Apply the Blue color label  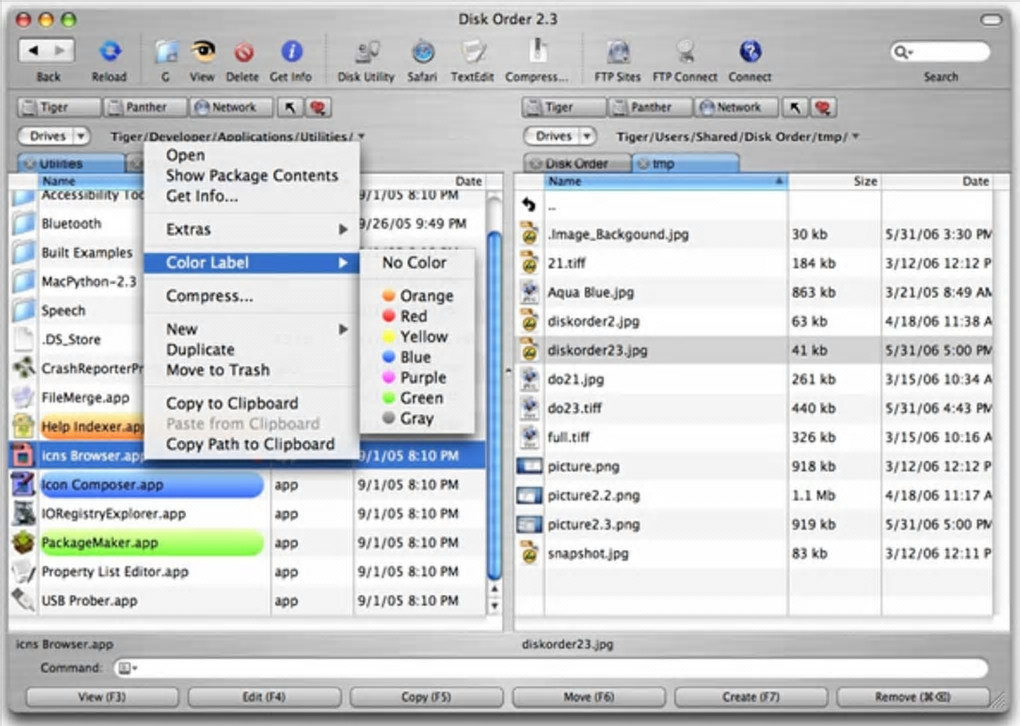point(418,357)
